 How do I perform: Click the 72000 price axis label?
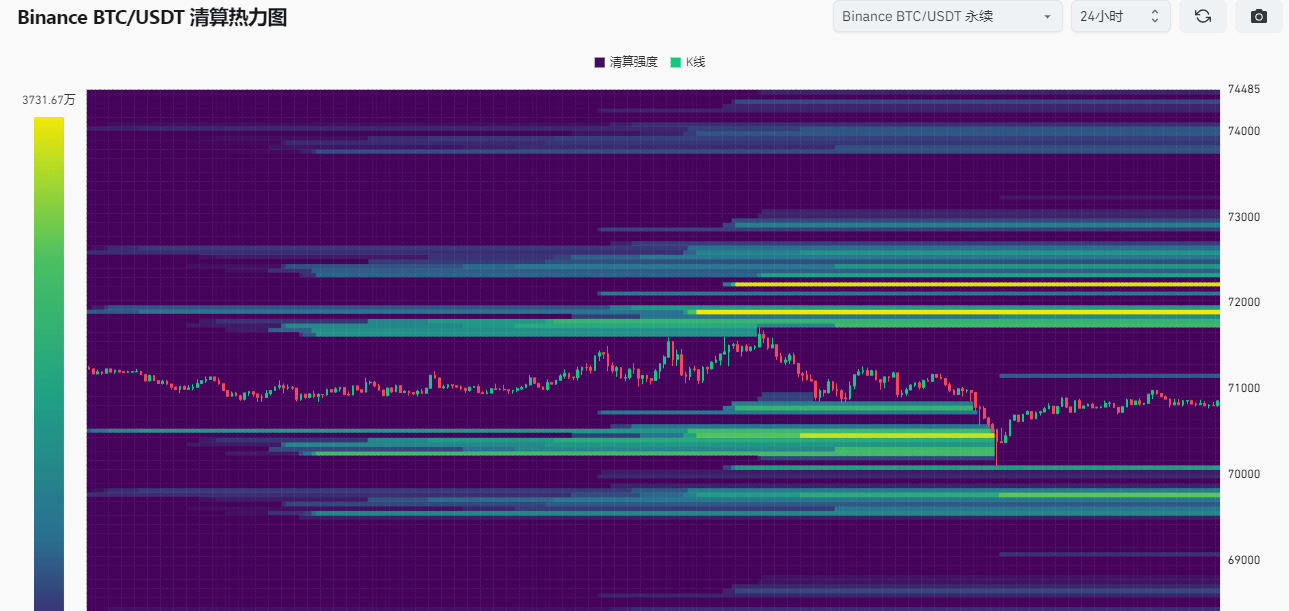(x=1244, y=302)
